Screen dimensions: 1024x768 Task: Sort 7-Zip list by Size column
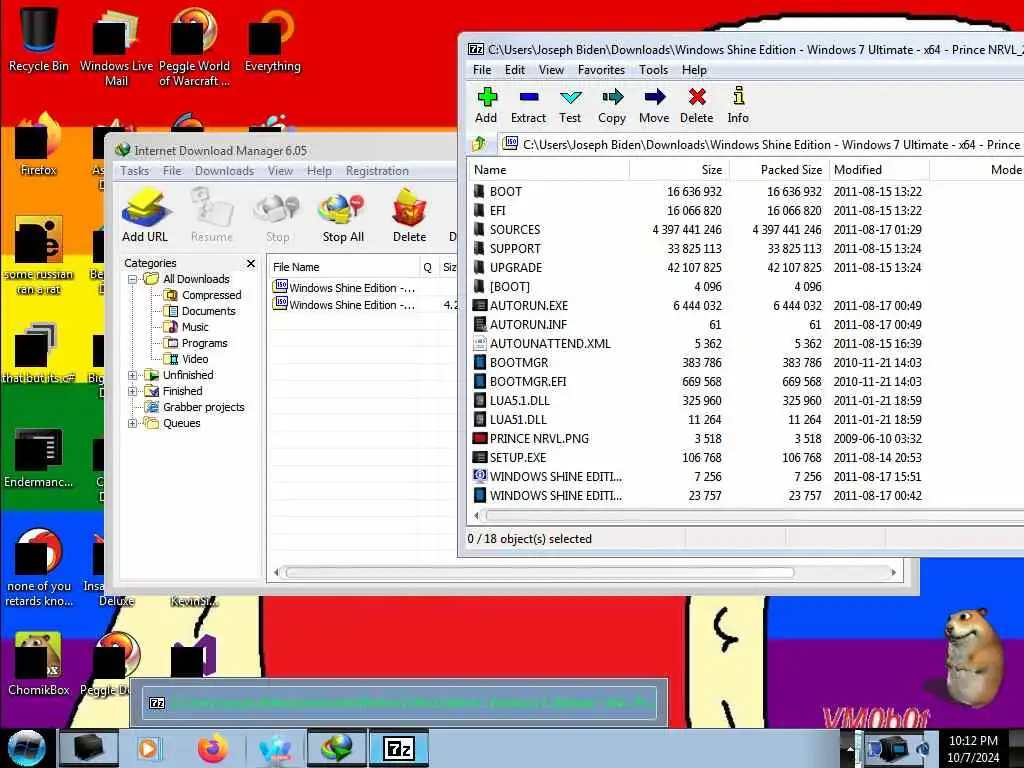(679, 170)
